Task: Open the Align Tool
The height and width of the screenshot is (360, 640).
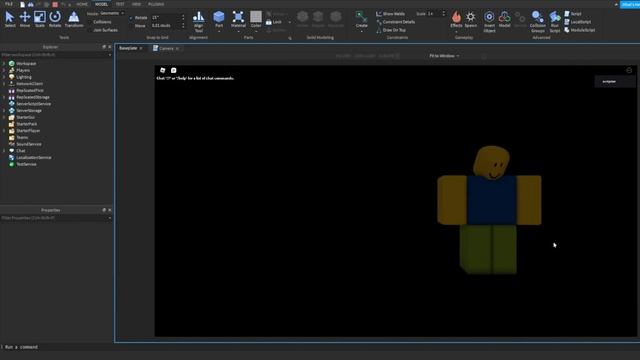Action: click(198, 22)
